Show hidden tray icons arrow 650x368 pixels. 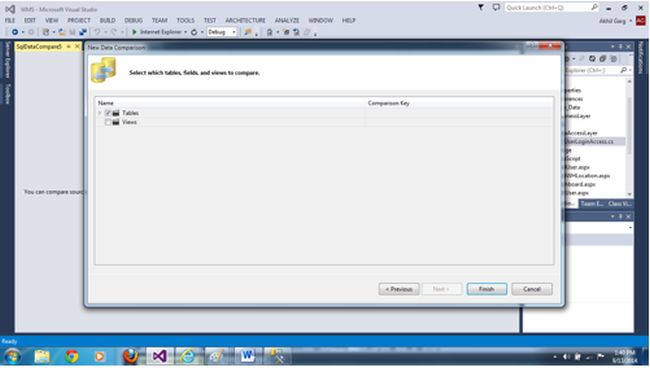[x=555, y=356]
